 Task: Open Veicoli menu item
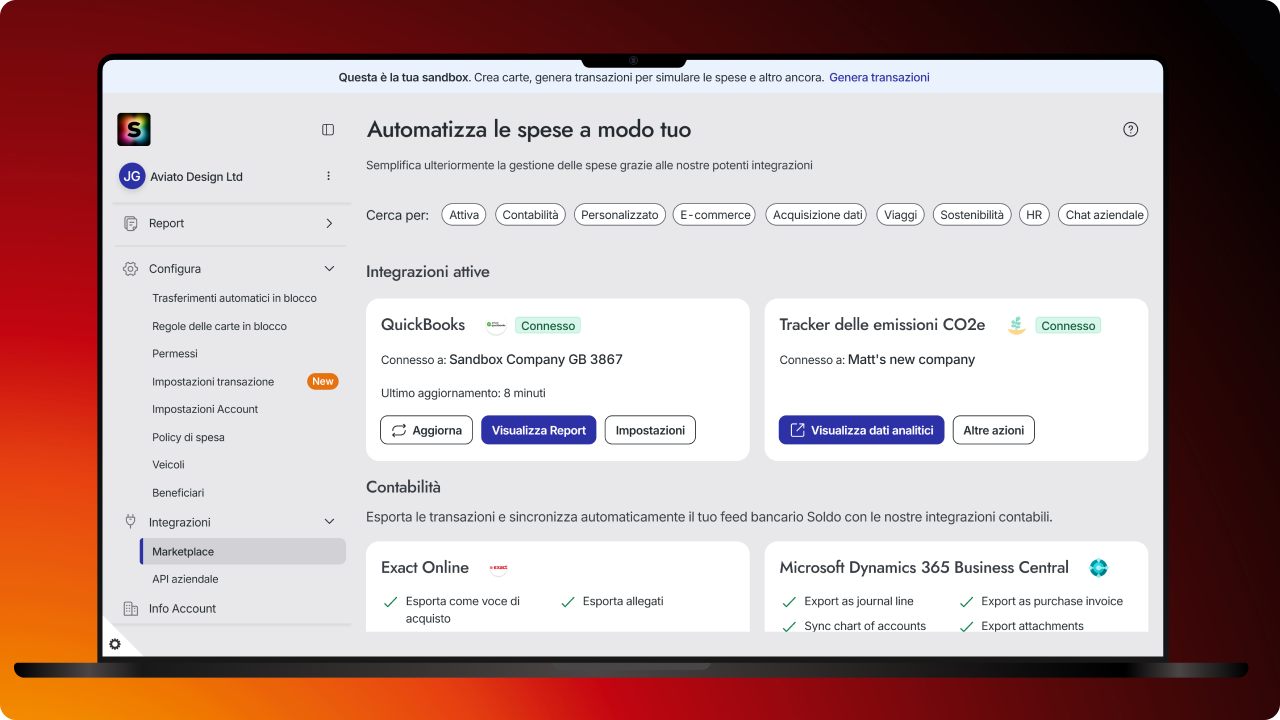[x=168, y=464]
